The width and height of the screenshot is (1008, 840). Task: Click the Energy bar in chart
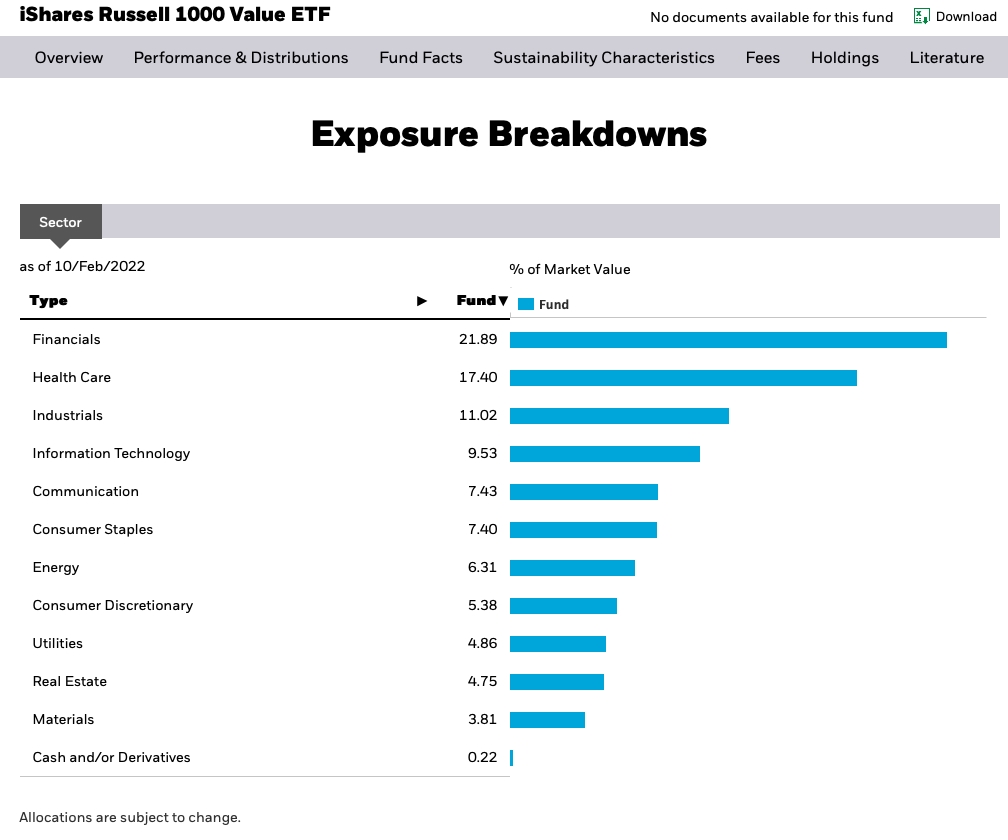coord(572,567)
